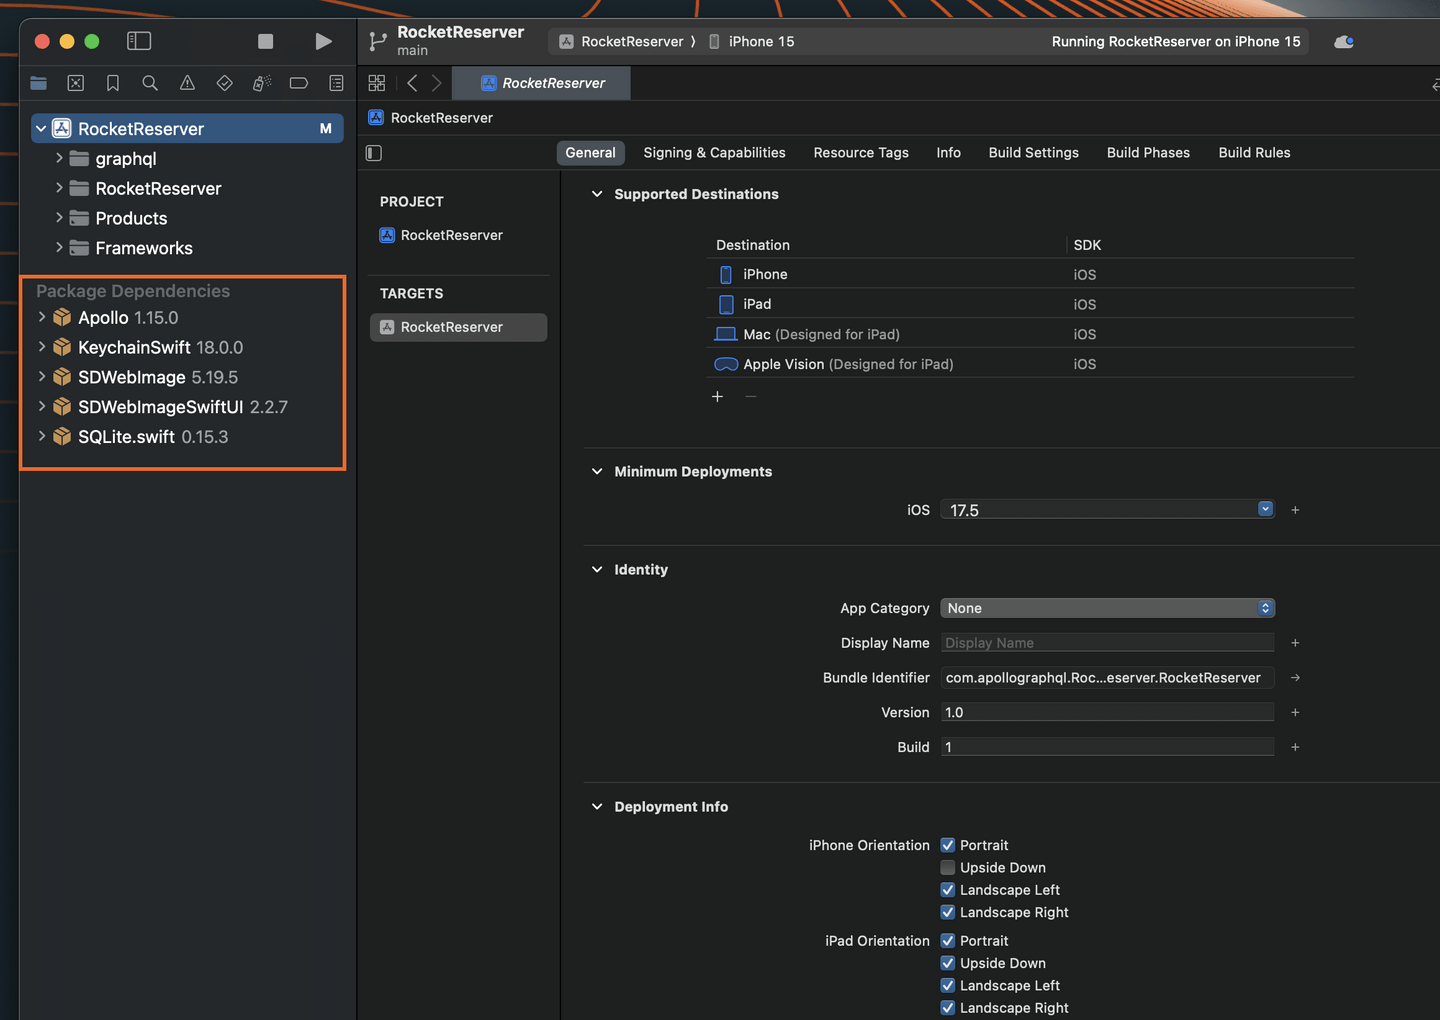Uncheck iPad Landscape Left orientation
1440x1020 pixels.
[948, 986]
